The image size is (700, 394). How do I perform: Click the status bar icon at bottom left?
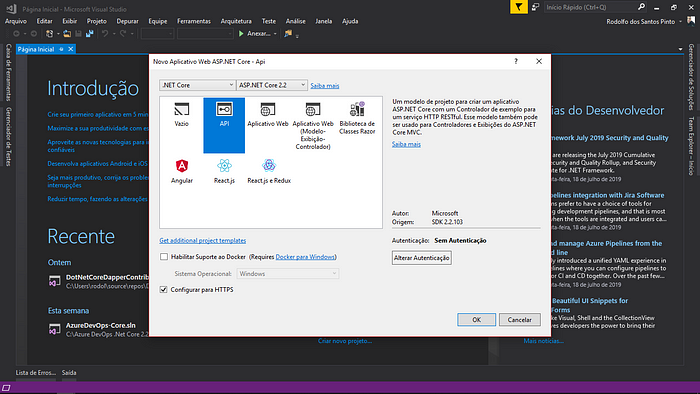[x=6, y=388]
